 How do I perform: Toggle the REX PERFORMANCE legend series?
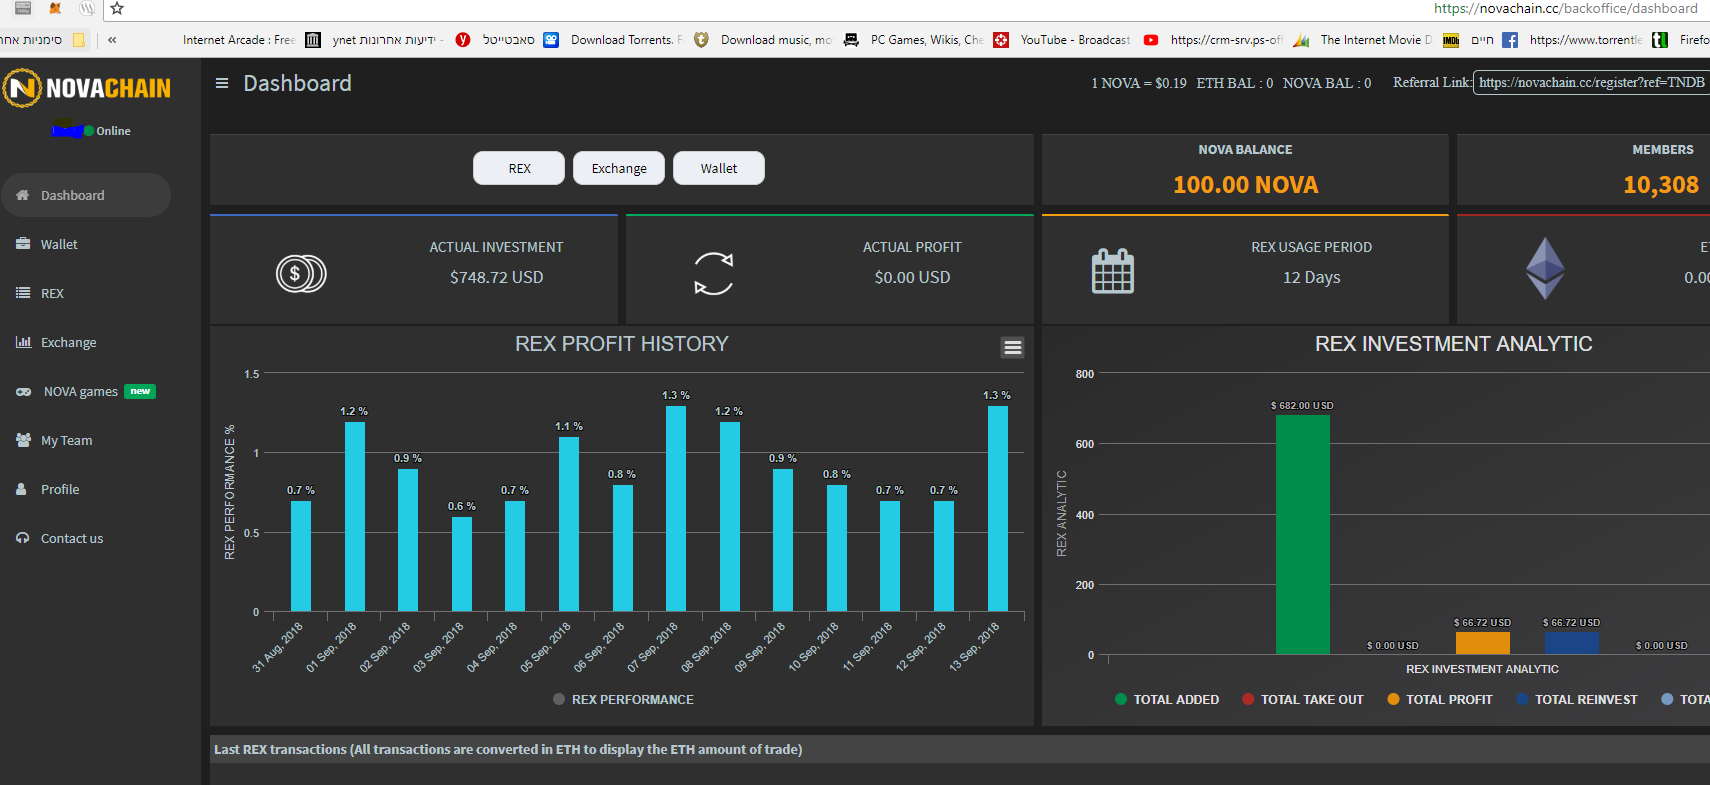(623, 700)
